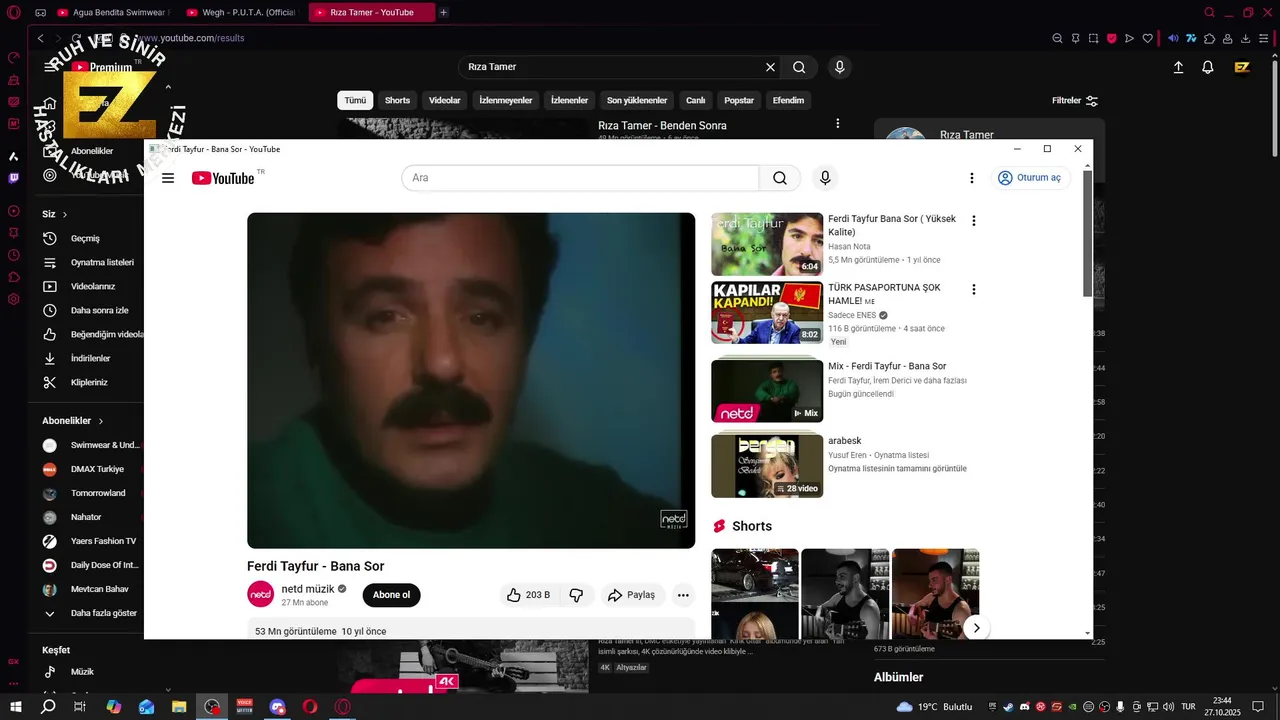This screenshot has height=720, width=1280.
Task: Open options menu for TÜRK PASAPORTUNA ŞOK HAMLE video
Action: [x=973, y=289]
